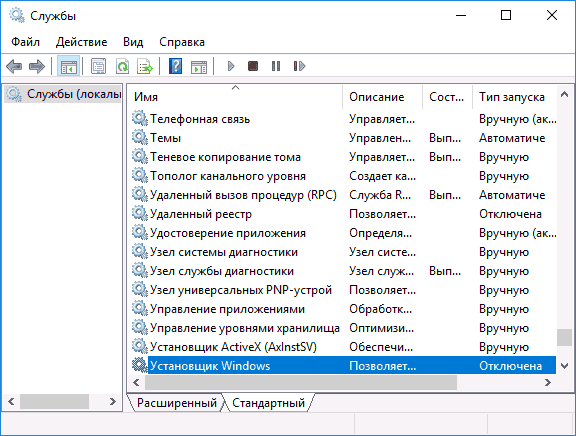The width and height of the screenshot is (576, 436).
Task: Click gear icon of Удаленный реестр
Action: pyautogui.click(x=140, y=214)
